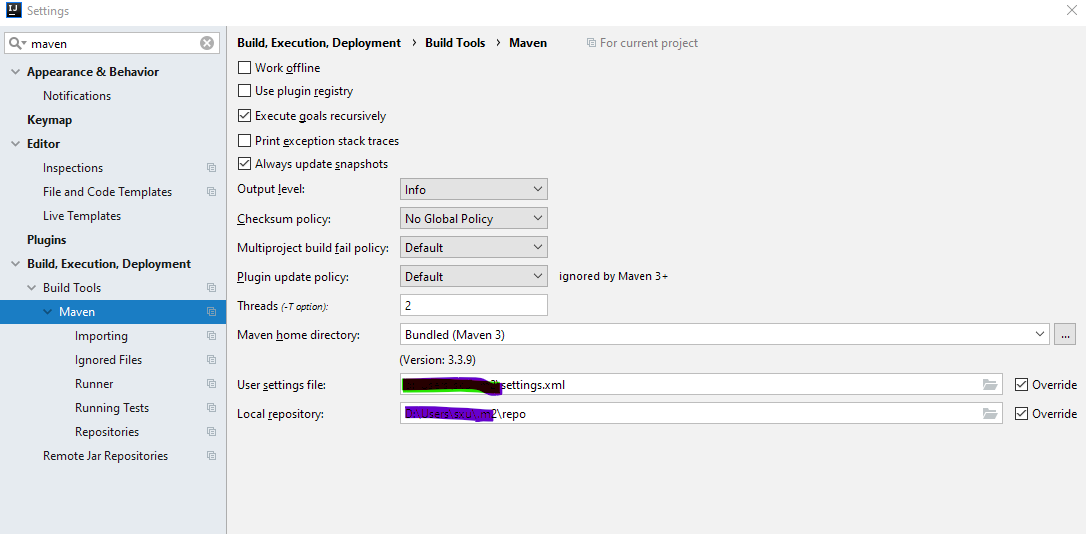
Task: Collapse Appearance & Behavior section
Action: 15,72
